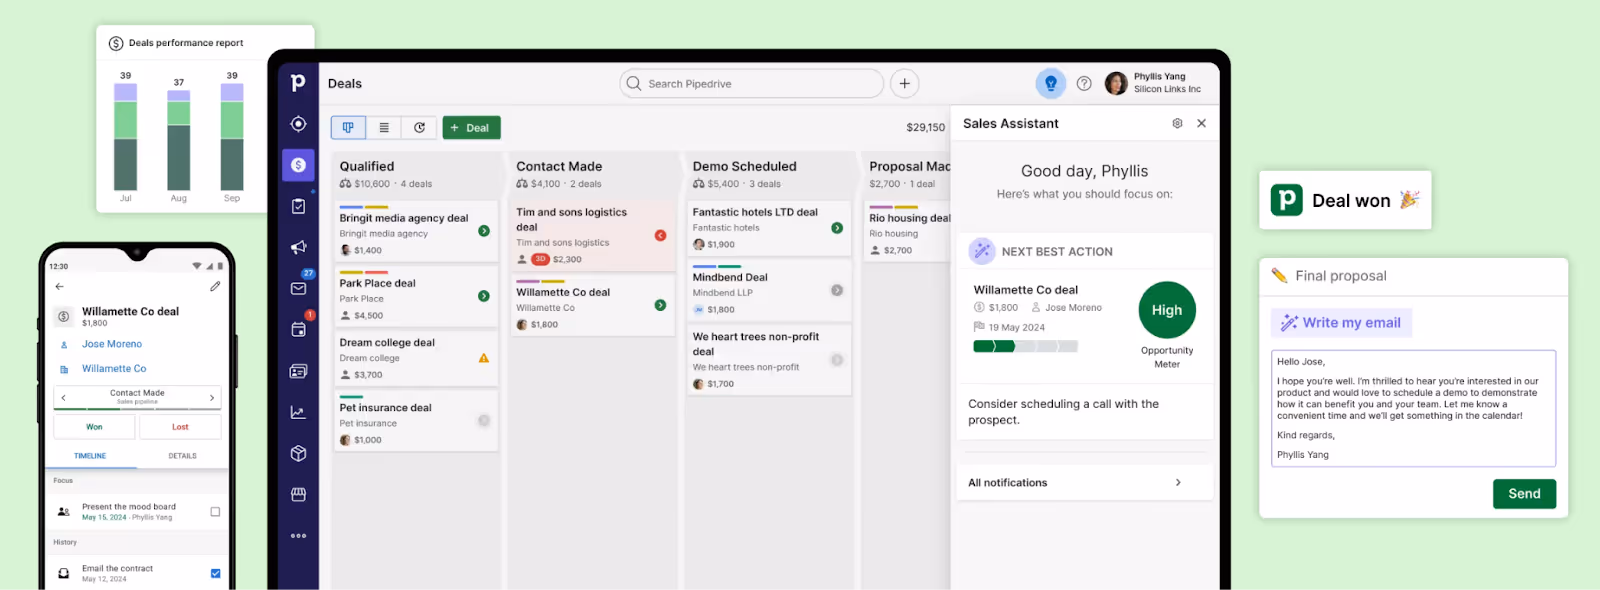Click green status arrow on Park Place deal
Screen dimensions: 1600x590
coord(484,296)
